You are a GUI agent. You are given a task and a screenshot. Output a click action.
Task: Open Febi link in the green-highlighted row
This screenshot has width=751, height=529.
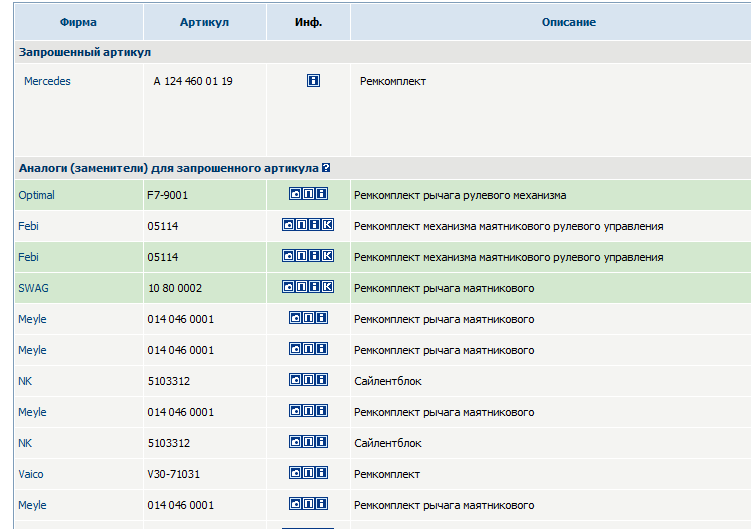(x=28, y=257)
